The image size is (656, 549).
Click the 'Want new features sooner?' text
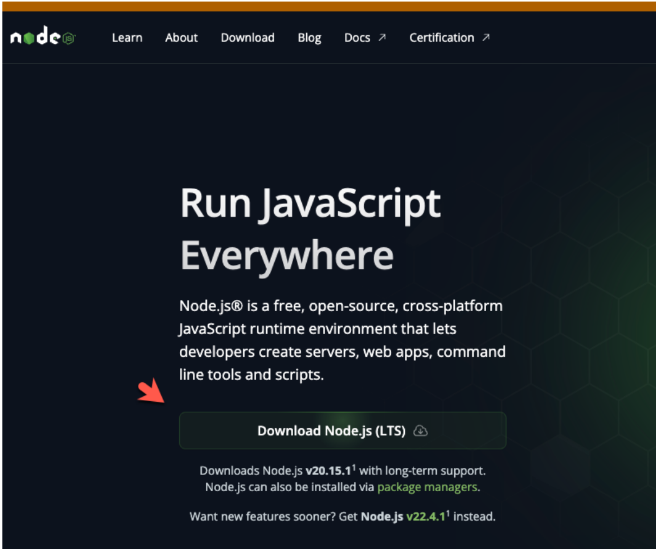262,516
